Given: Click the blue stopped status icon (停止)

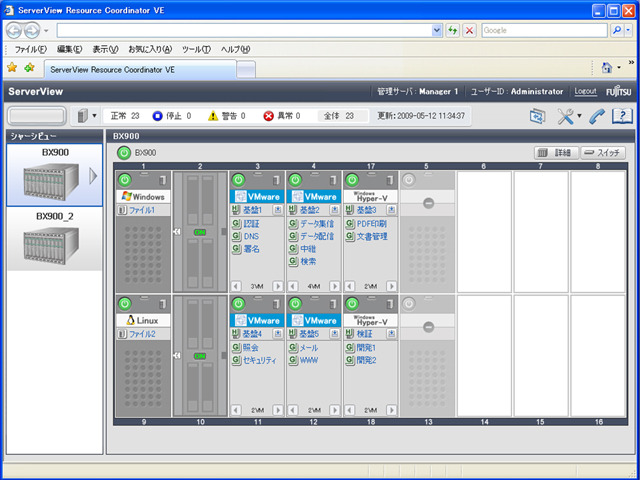Looking at the screenshot, I should 158,116.
